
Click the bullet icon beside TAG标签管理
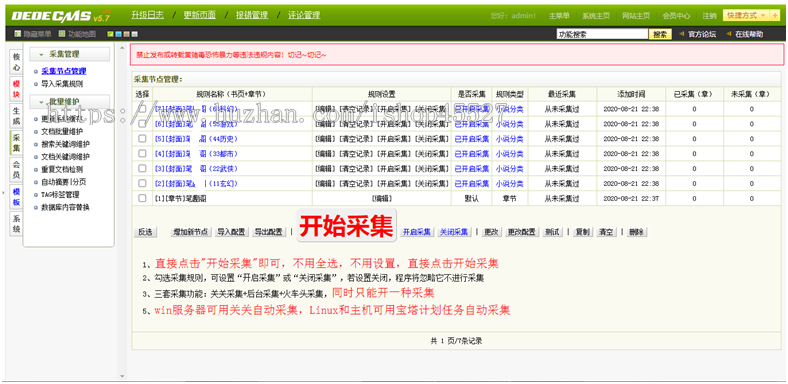point(36,195)
